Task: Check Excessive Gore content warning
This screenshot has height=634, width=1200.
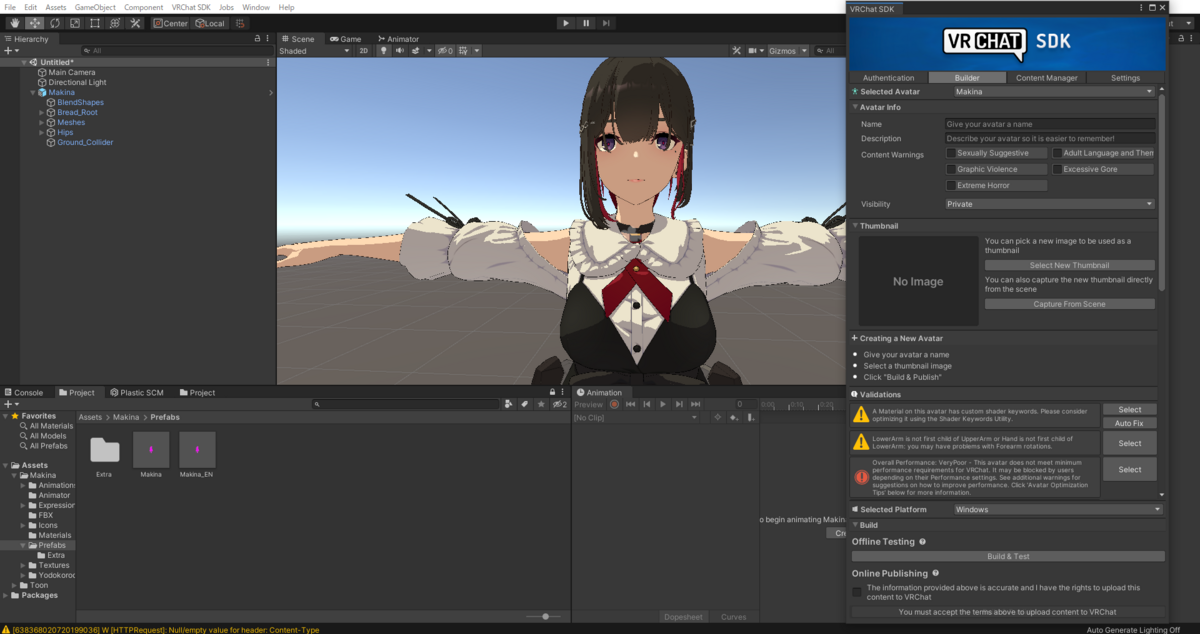Action: [x=1057, y=169]
